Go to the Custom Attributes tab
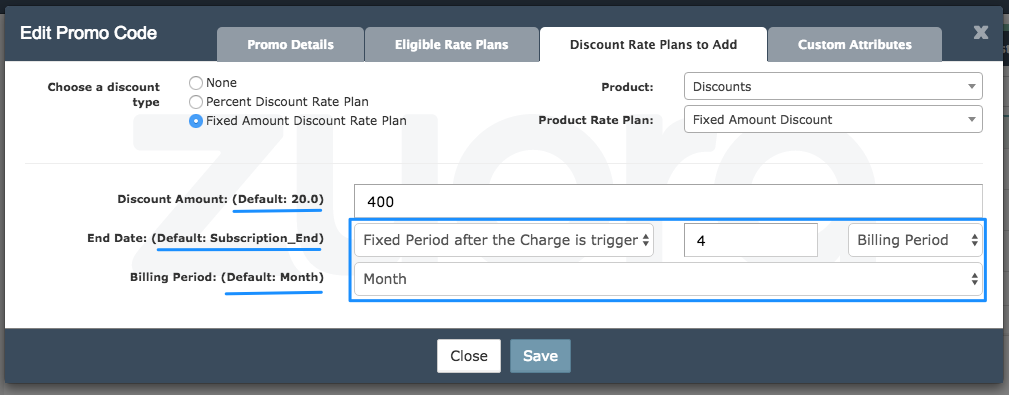 [x=855, y=44]
